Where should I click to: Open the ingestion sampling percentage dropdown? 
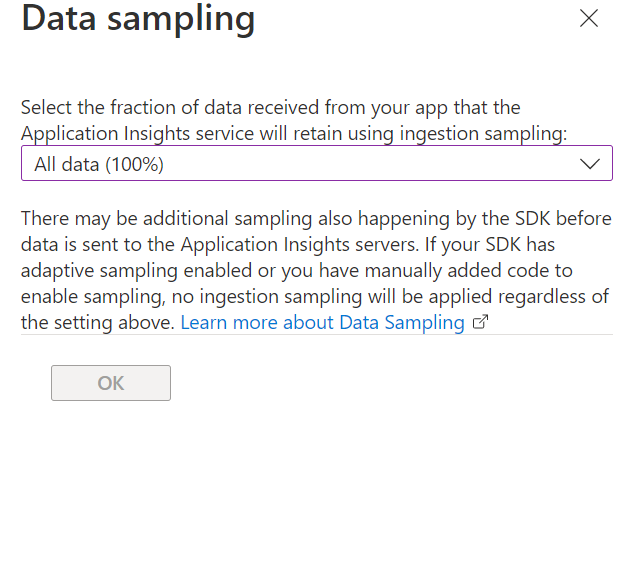pyautogui.click(x=316, y=163)
